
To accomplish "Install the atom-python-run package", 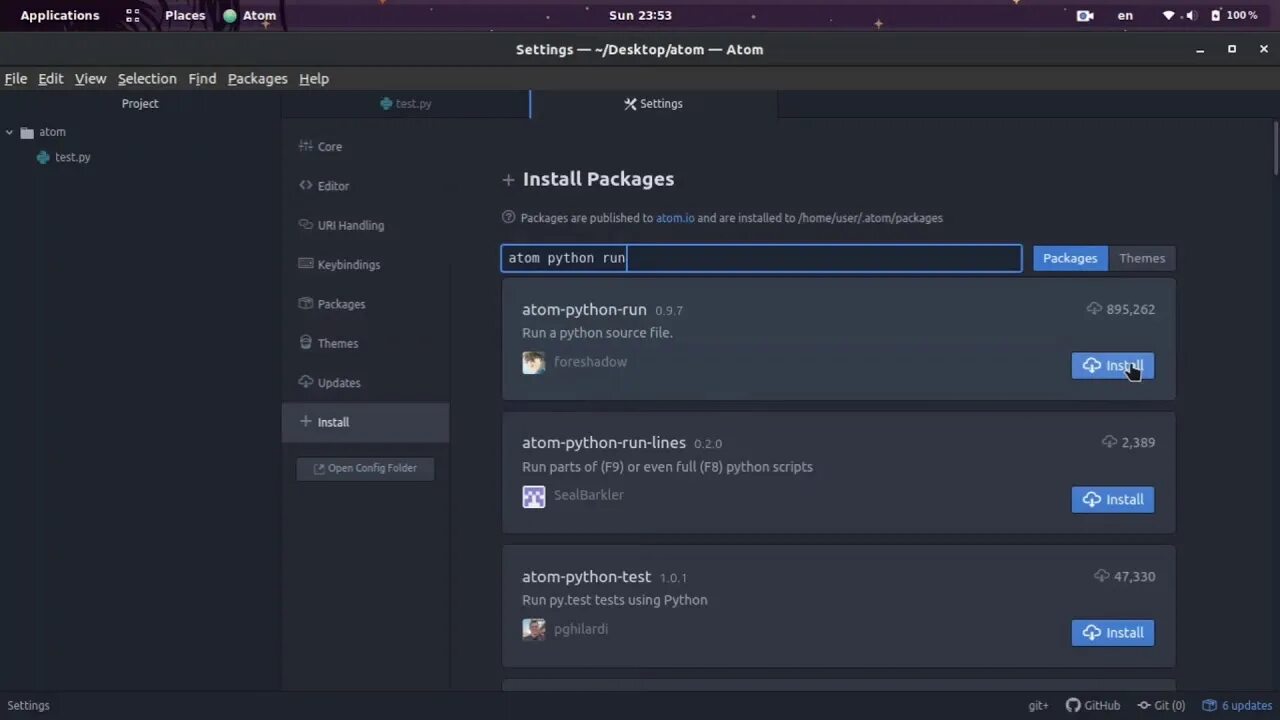I will 1113,366.
